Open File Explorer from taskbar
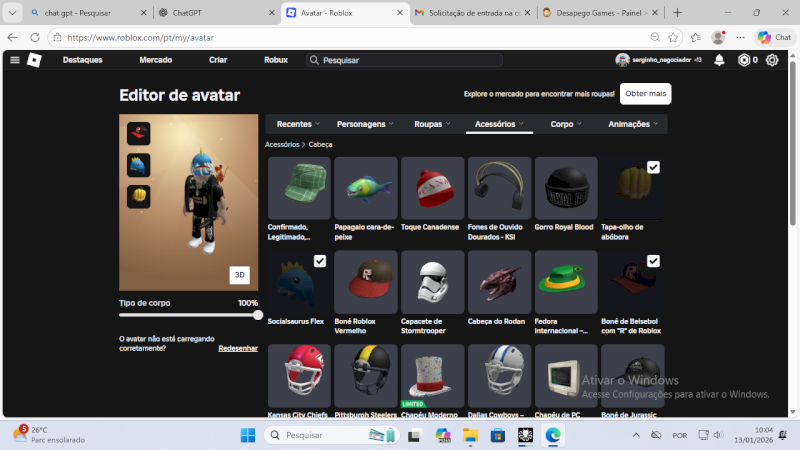The width and height of the screenshot is (800, 450). [470, 435]
